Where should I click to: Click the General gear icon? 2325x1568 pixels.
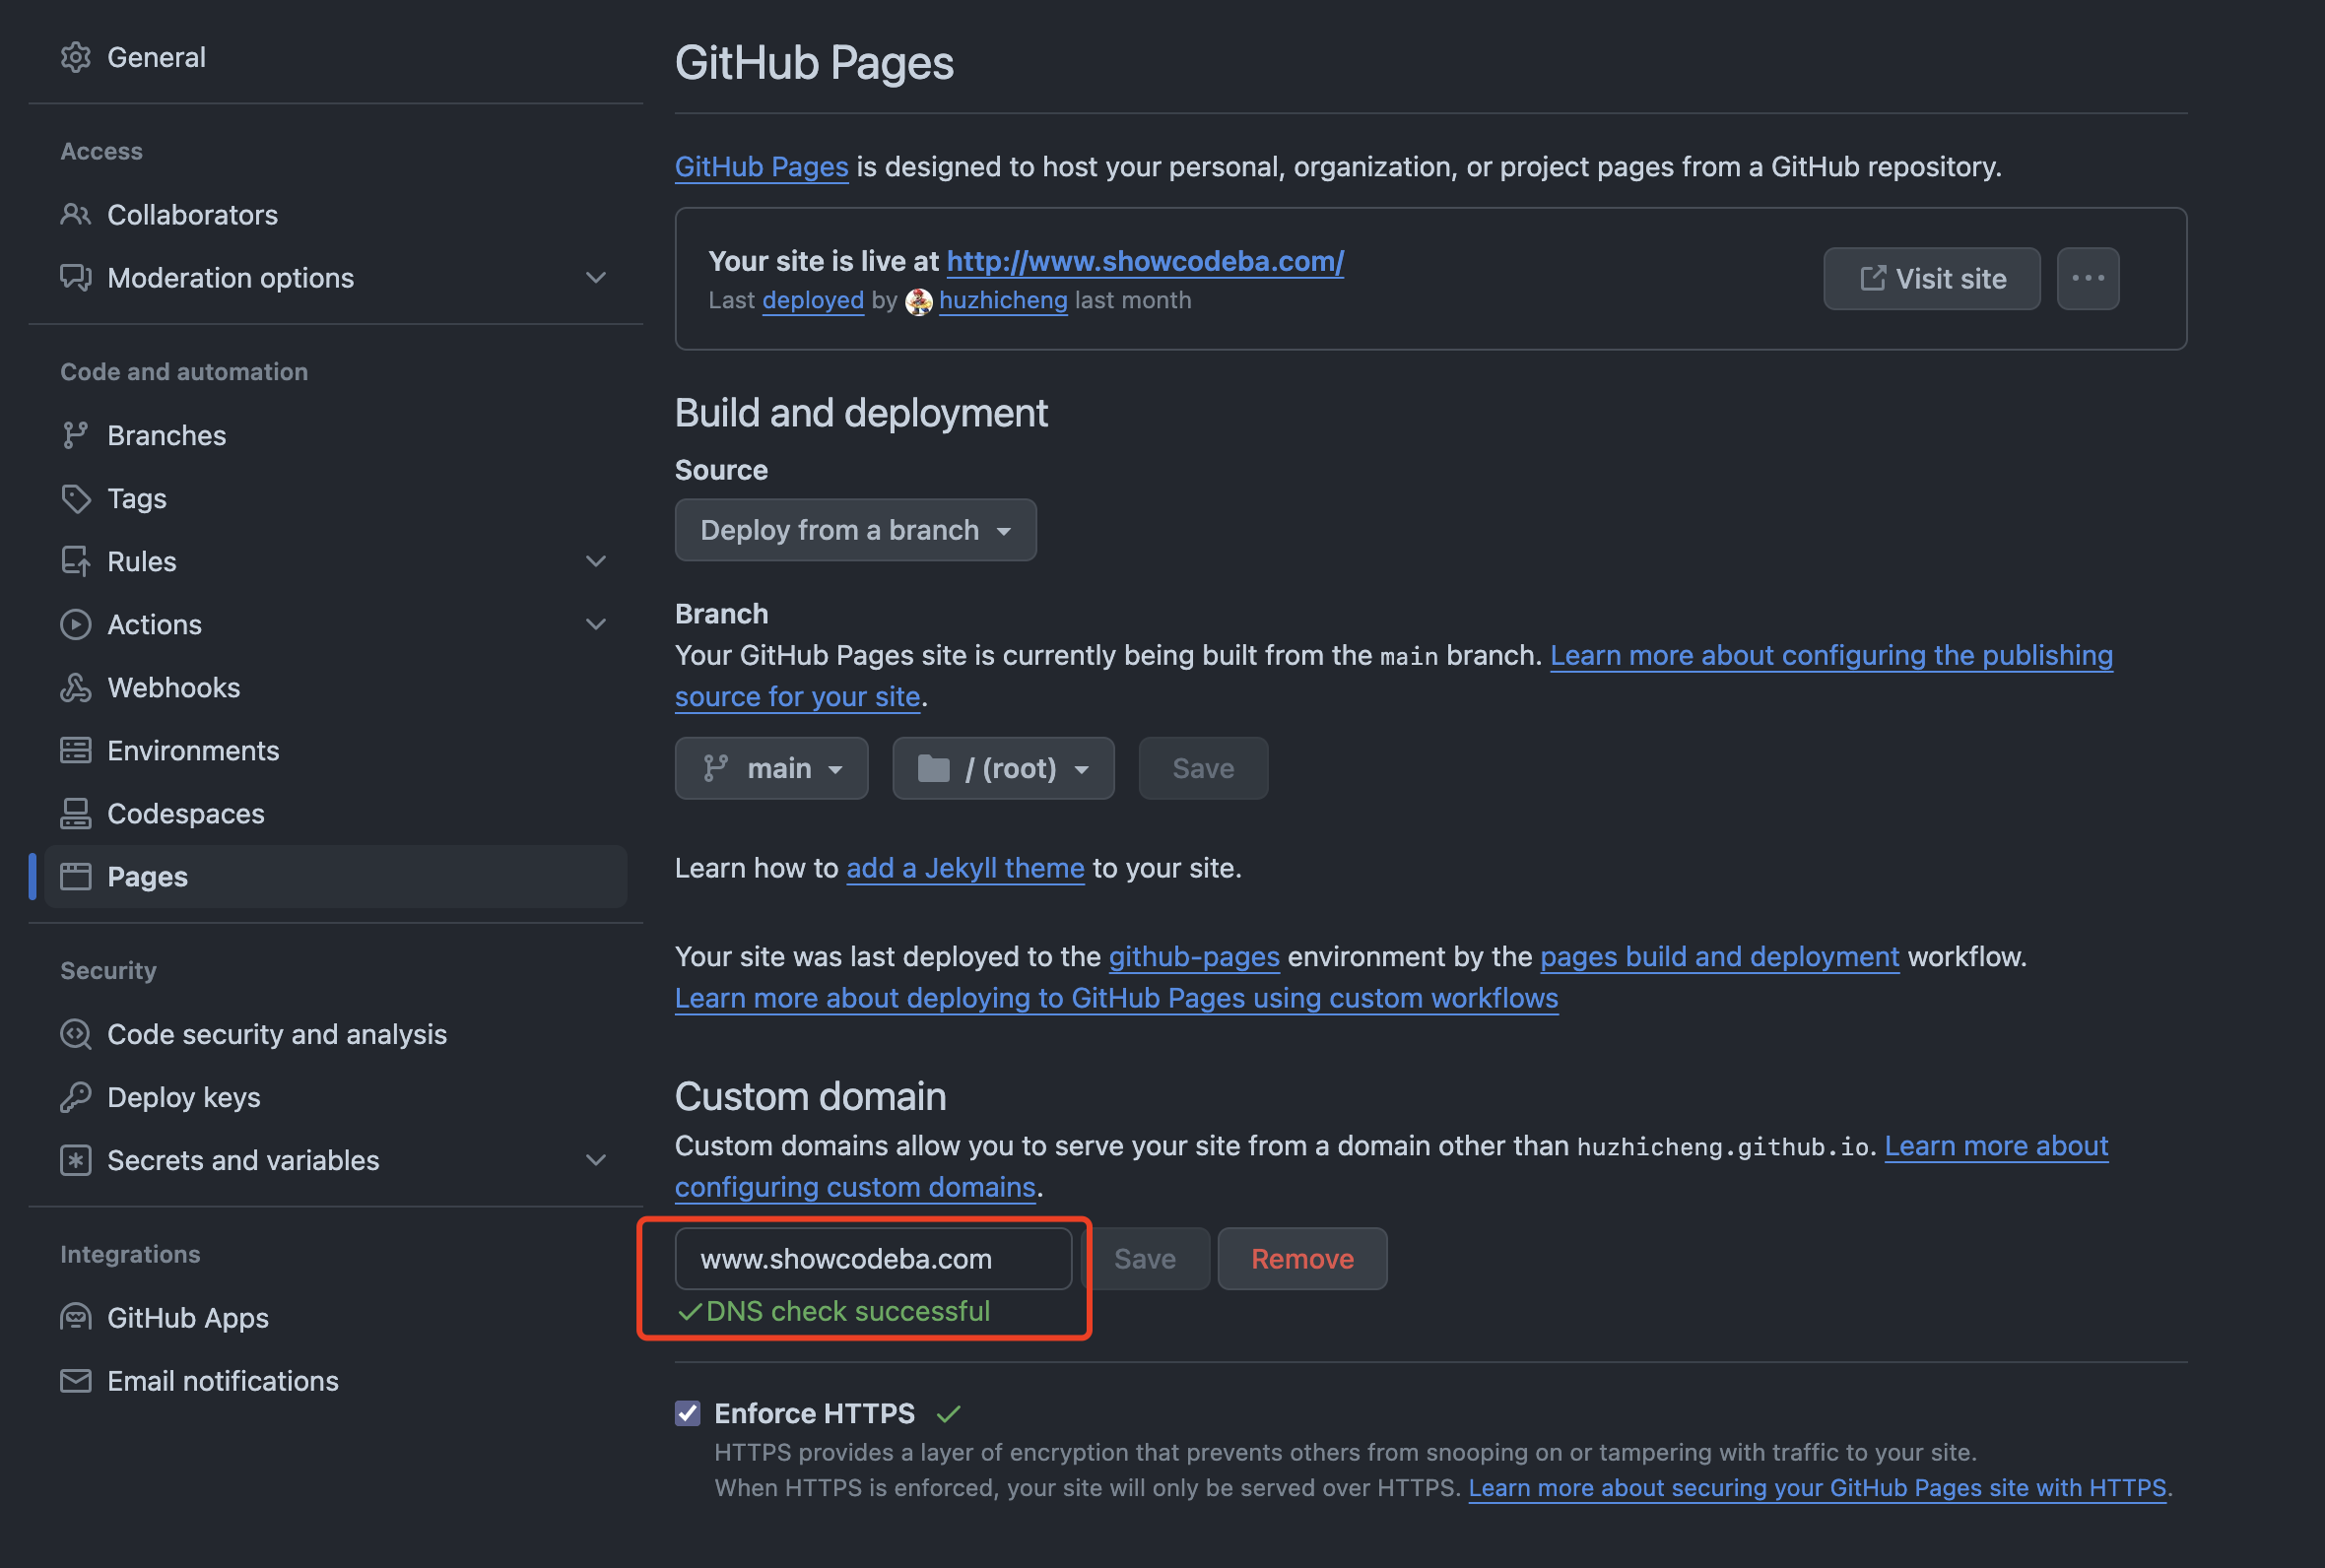coord(76,57)
